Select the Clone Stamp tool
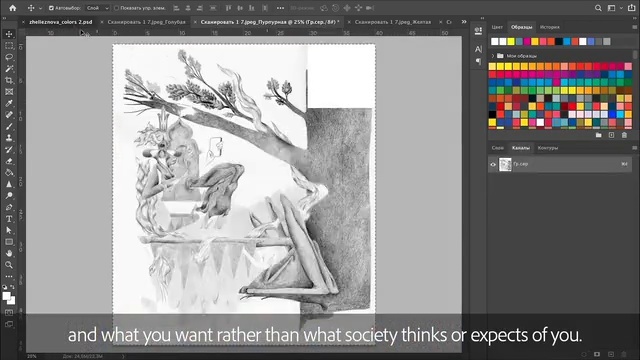The image size is (640, 360). [9, 138]
